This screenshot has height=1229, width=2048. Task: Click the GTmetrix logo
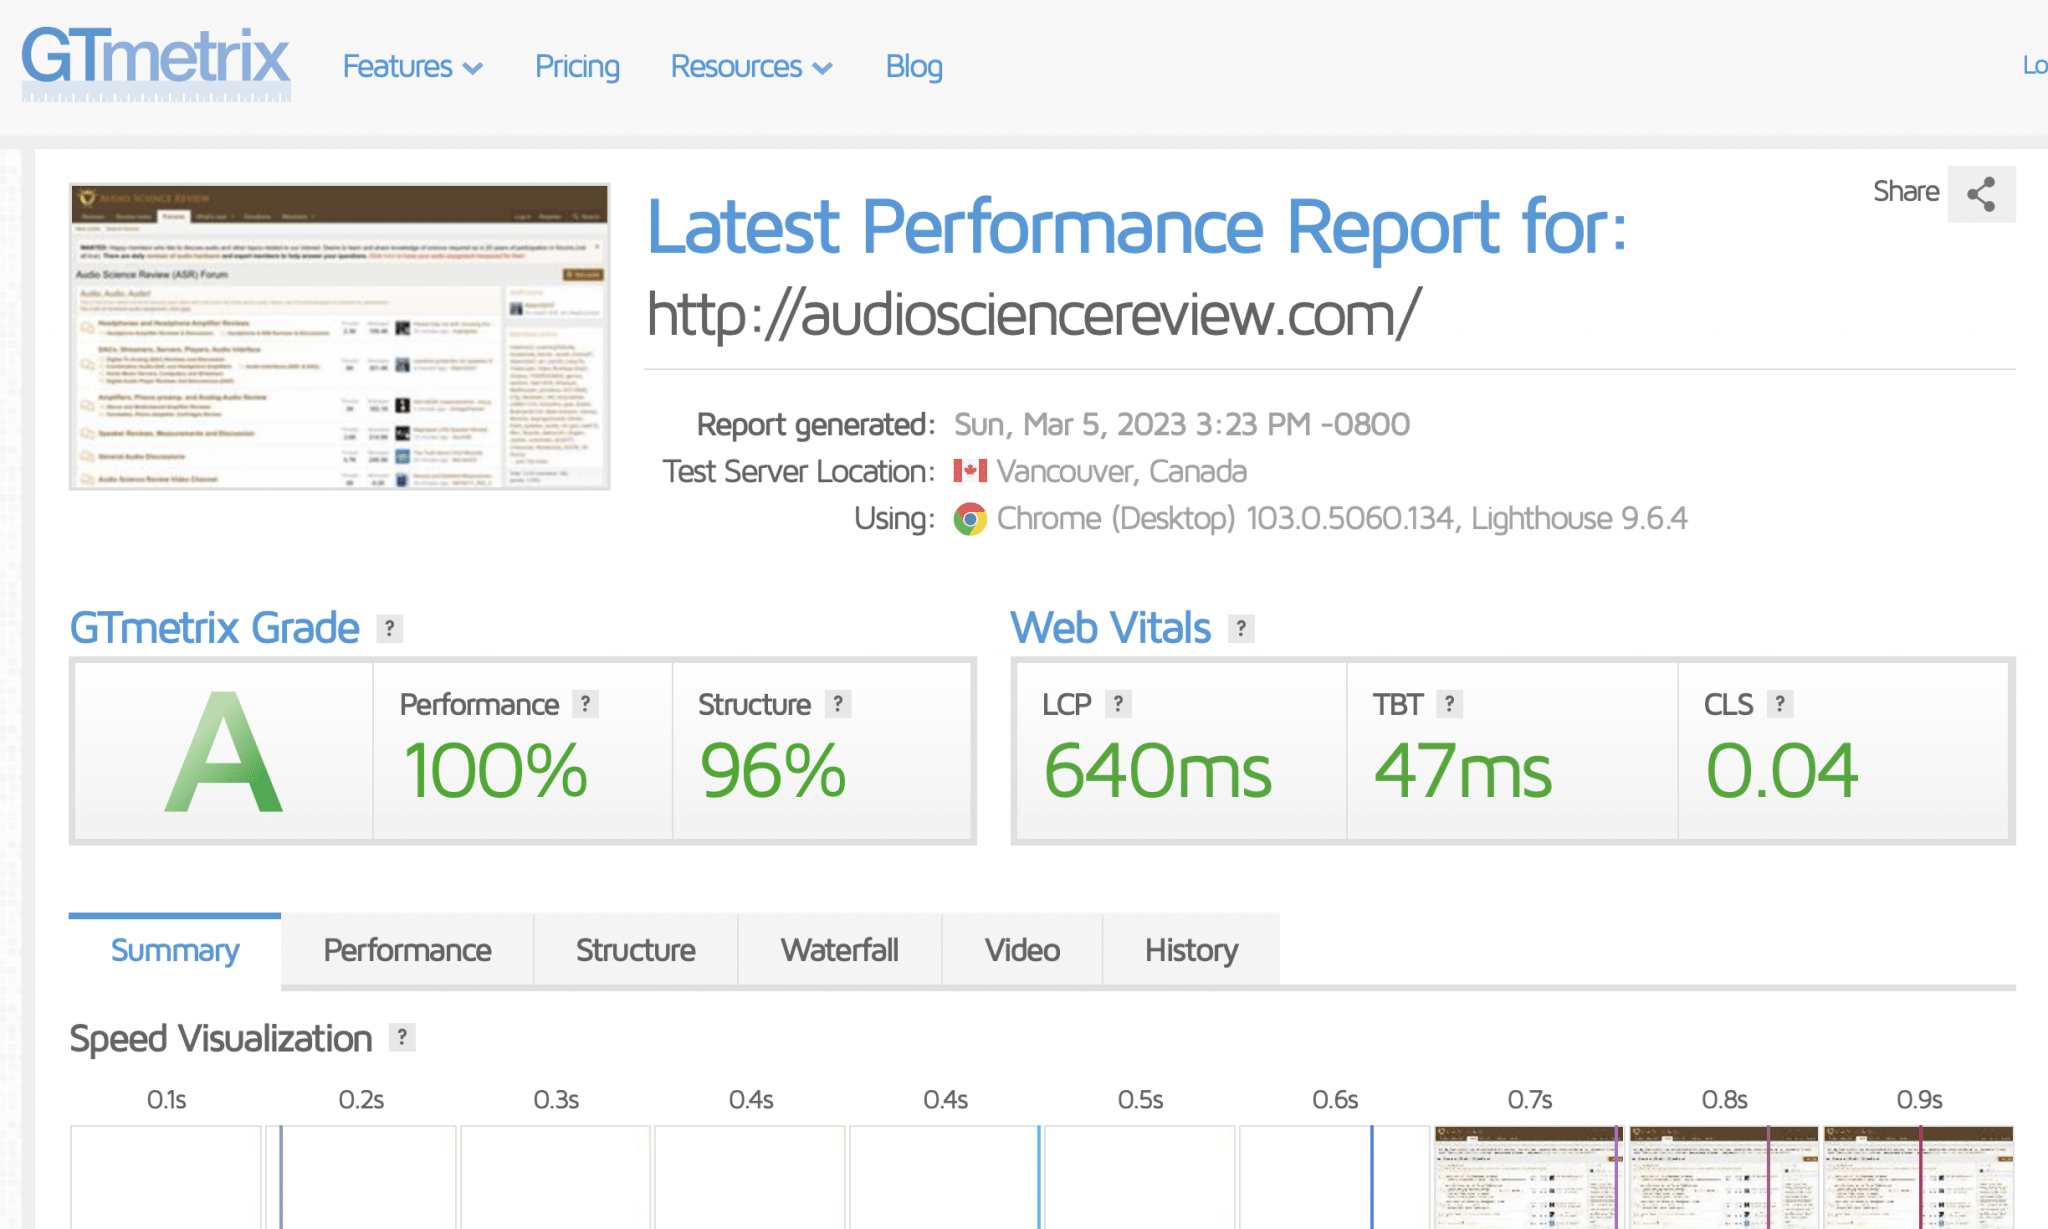point(156,64)
